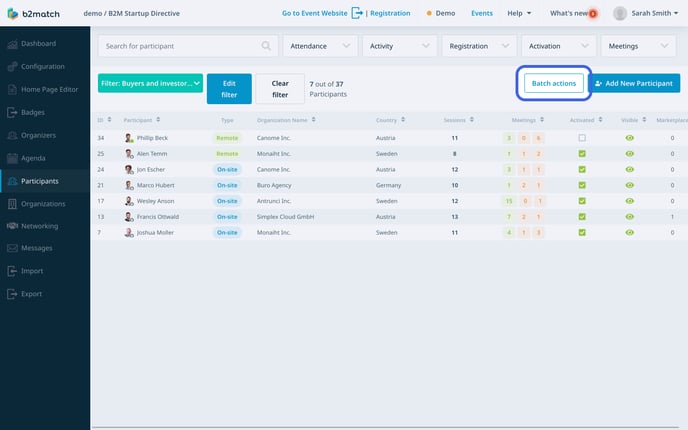Click the What's new notification badge
Image resolution: width=688 pixels, height=430 pixels.
click(x=593, y=14)
